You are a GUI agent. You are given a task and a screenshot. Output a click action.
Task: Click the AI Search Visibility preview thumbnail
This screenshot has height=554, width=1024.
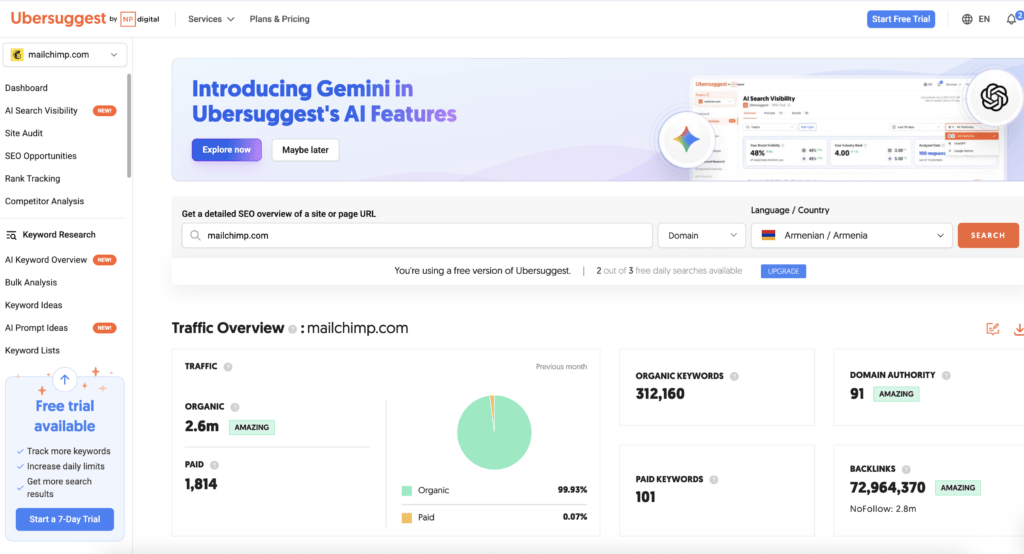846,128
